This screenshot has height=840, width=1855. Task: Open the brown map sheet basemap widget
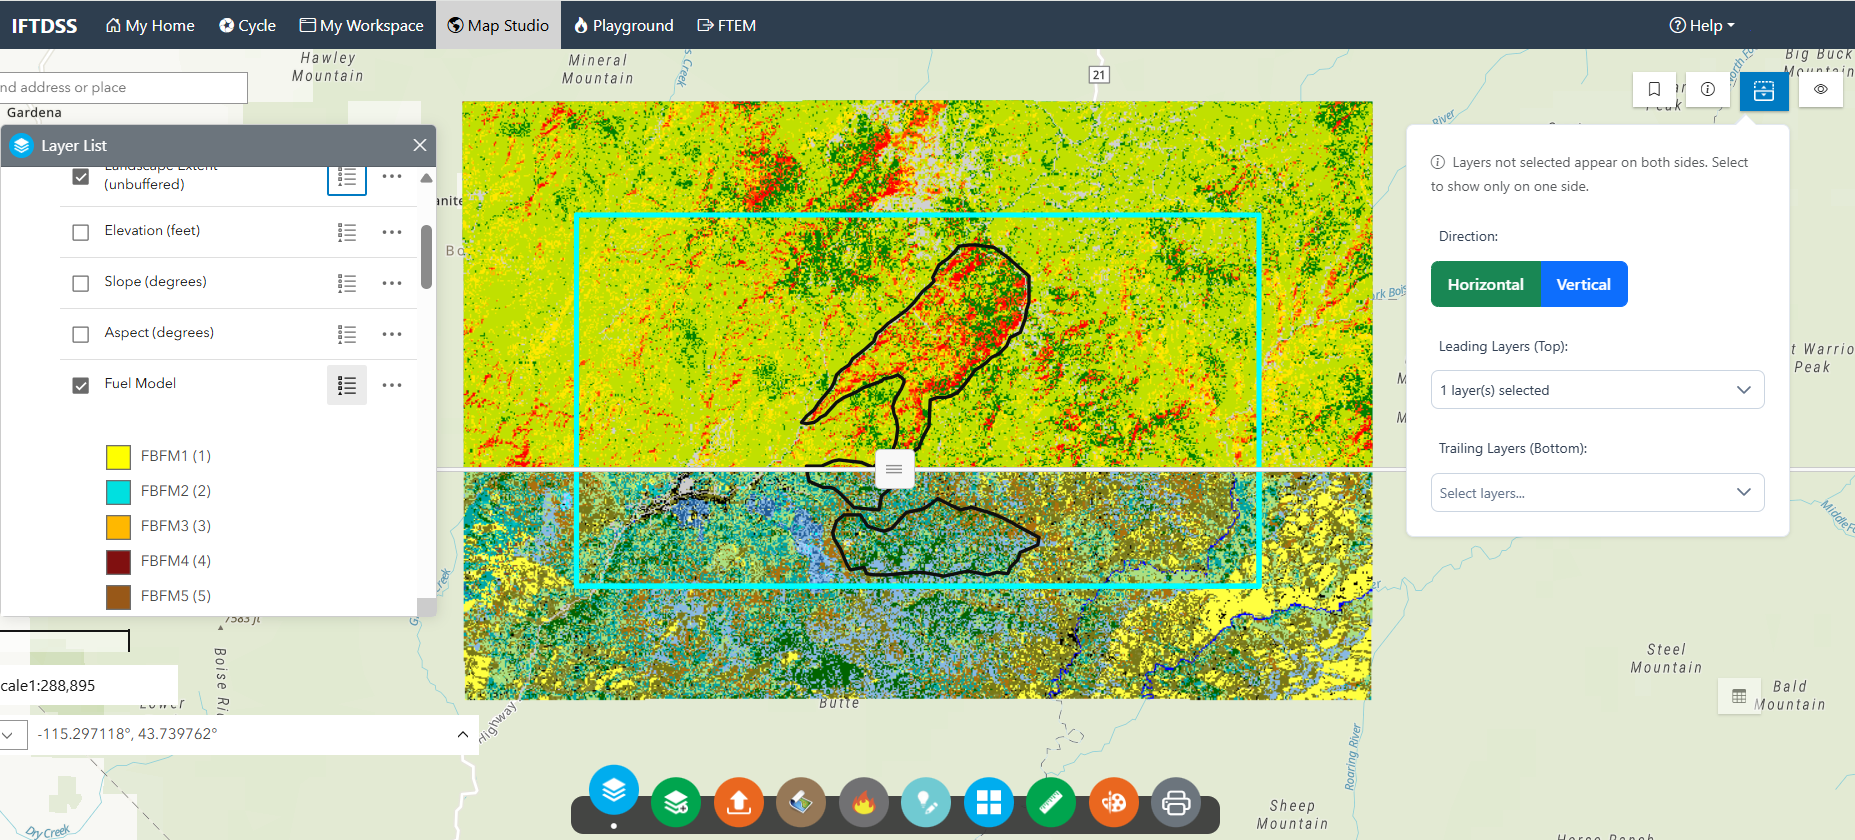801,802
